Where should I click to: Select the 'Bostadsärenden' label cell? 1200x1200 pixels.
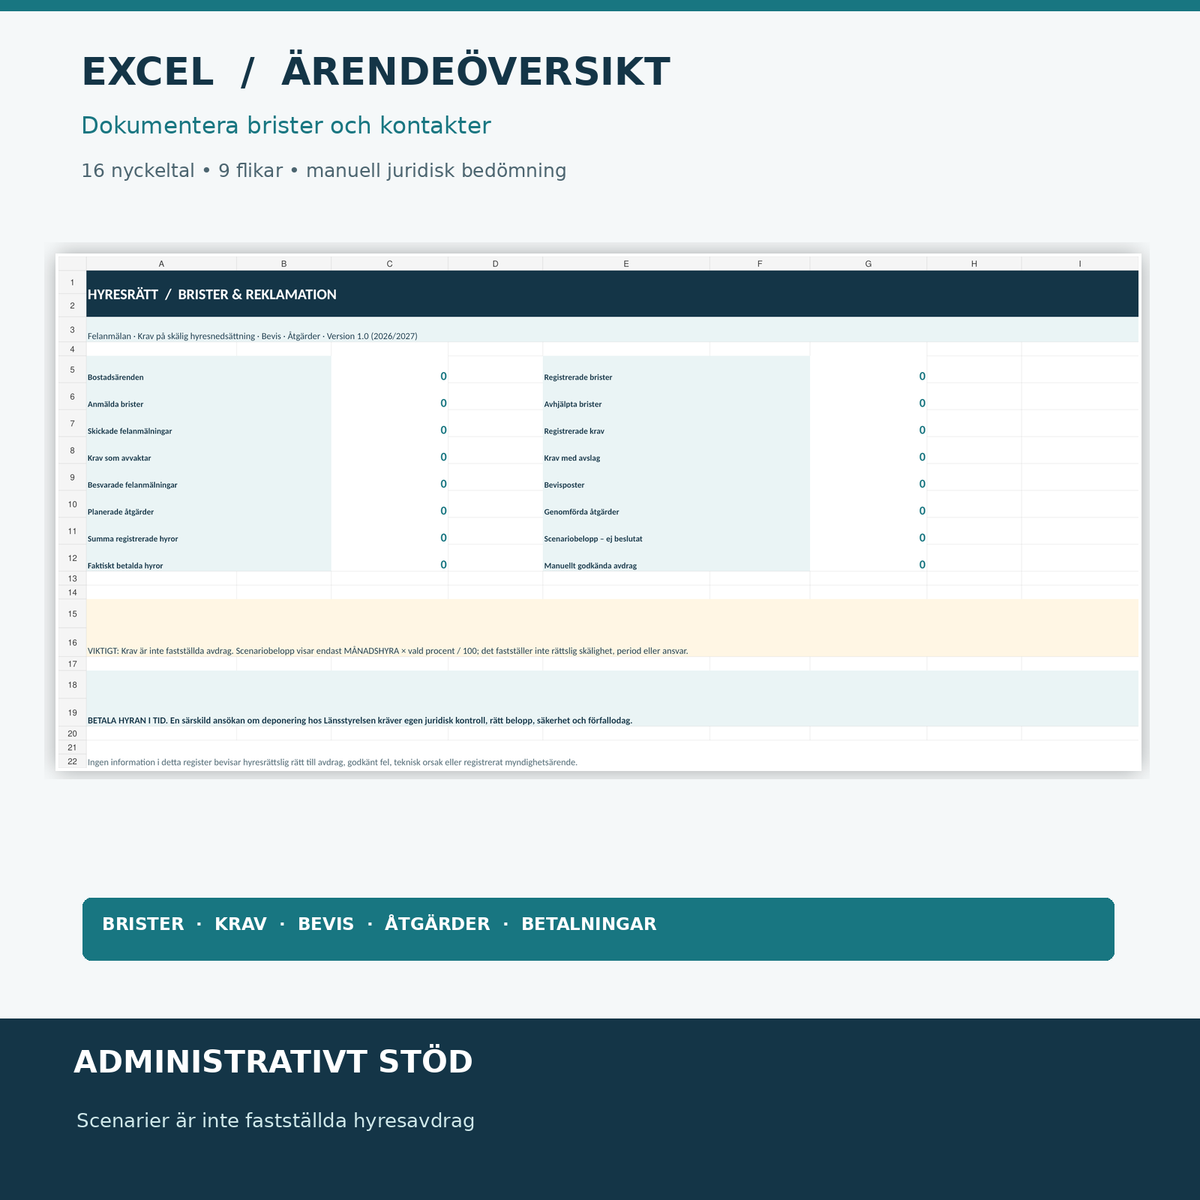[209, 370]
